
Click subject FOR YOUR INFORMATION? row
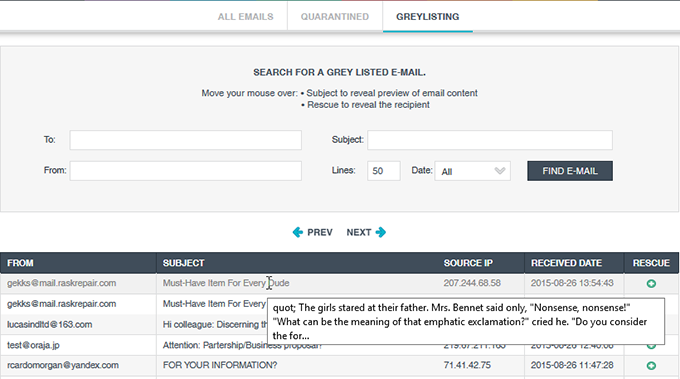pyautogui.click(x=220, y=365)
